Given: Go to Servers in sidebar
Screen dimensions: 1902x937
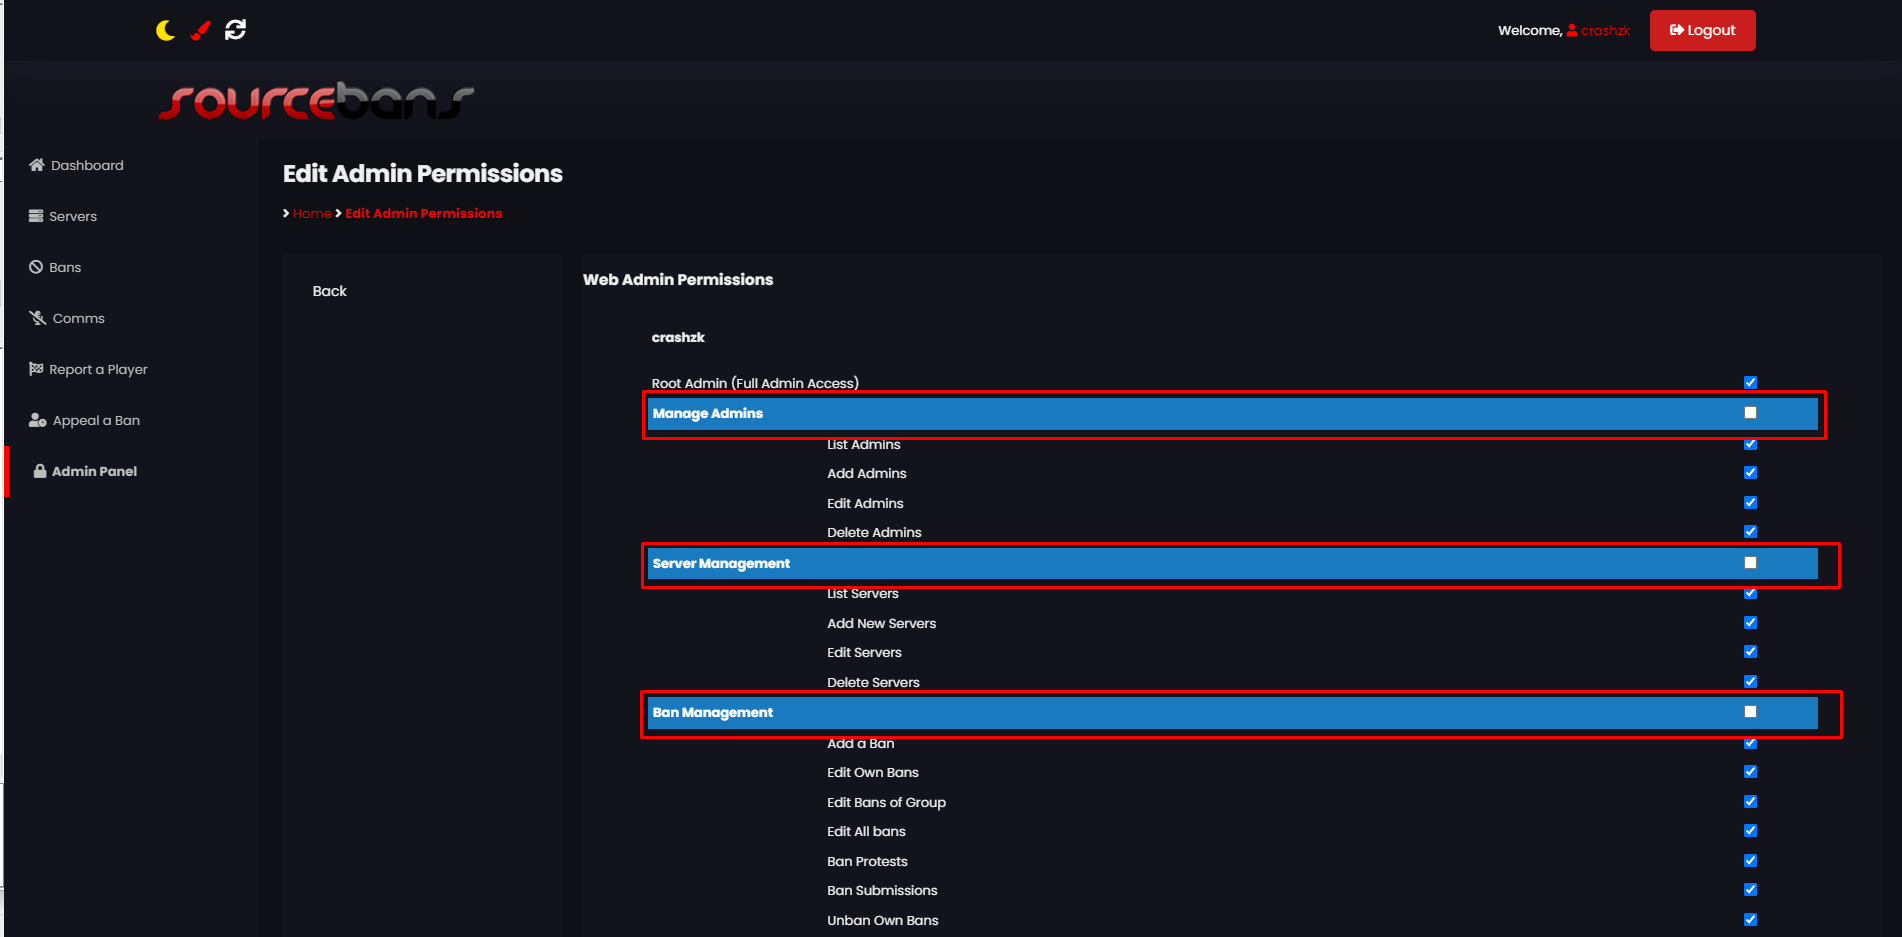Looking at the screenshot, I should click(73, 216).
